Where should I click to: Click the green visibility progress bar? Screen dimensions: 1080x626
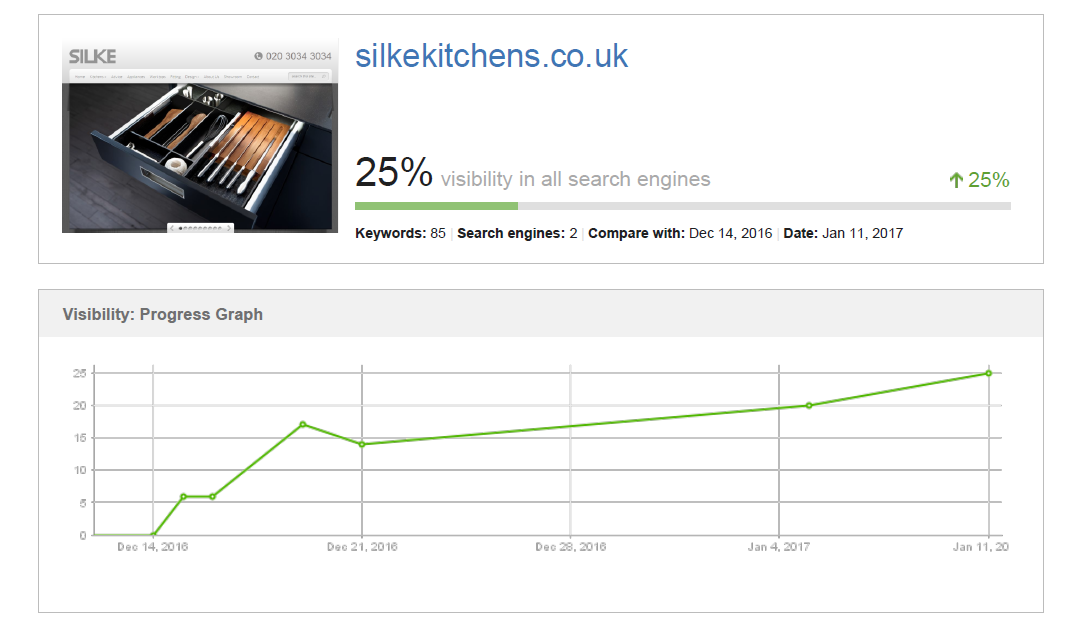point(436,206)
